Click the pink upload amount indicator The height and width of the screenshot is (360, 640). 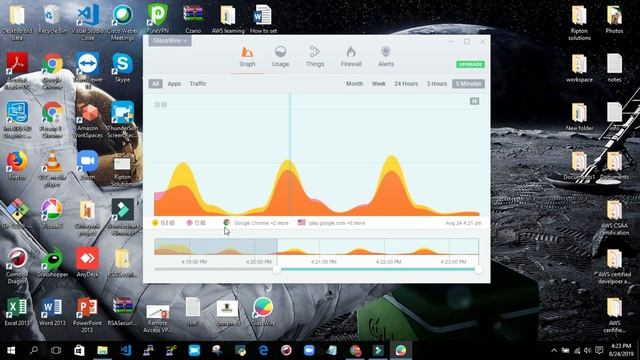(x=196, y=223)
